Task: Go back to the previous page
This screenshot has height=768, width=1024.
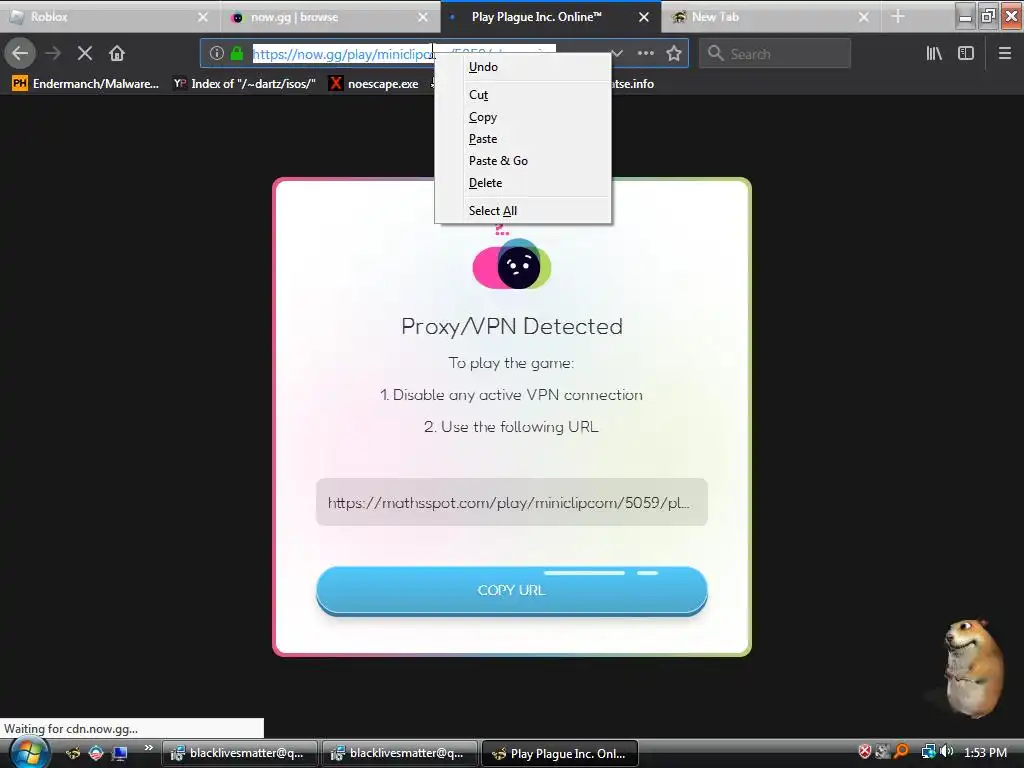Action: [x=20, y=53]
